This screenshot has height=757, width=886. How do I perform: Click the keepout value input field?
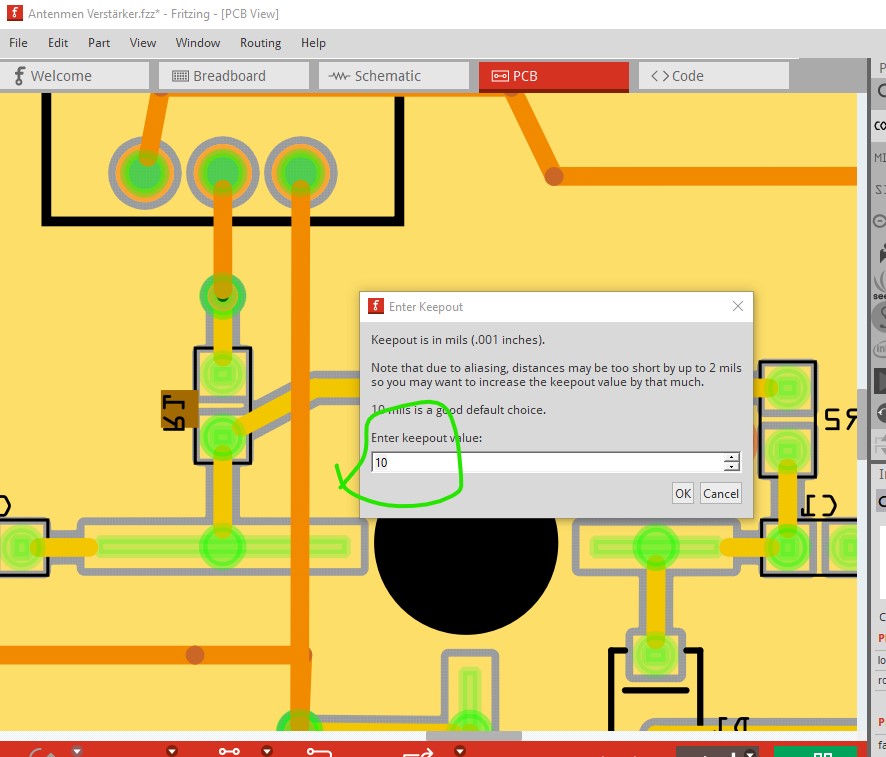pos(545,462)
